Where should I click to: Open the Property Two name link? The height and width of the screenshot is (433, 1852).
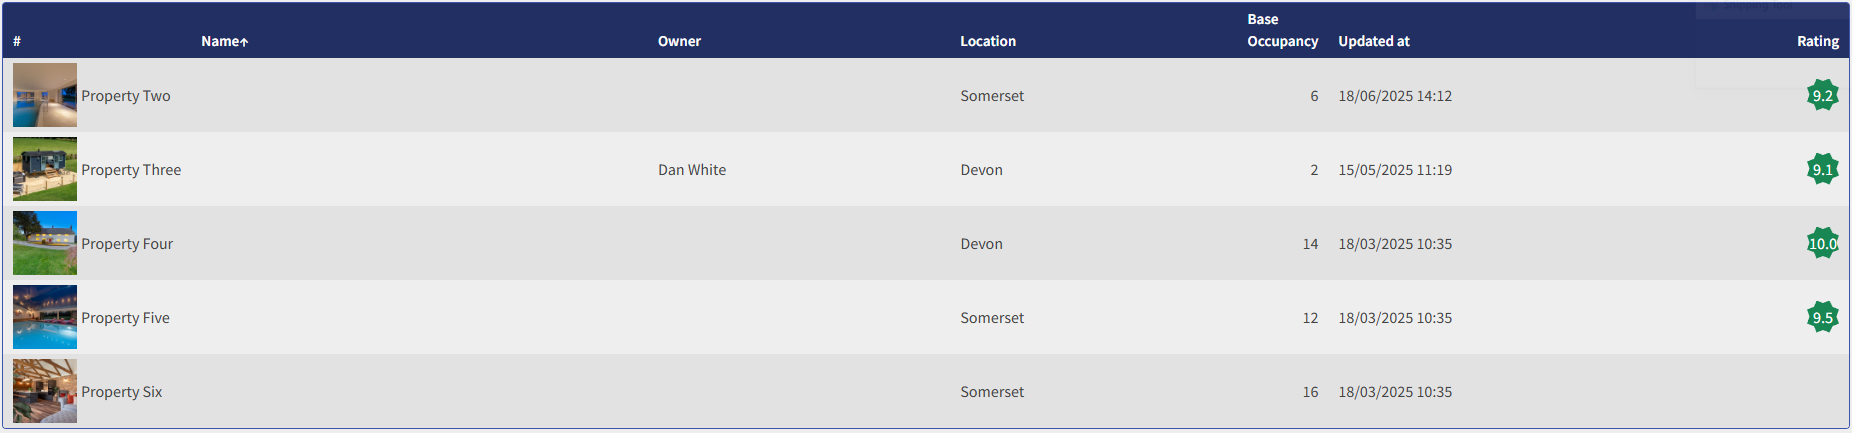click(126, 96)
